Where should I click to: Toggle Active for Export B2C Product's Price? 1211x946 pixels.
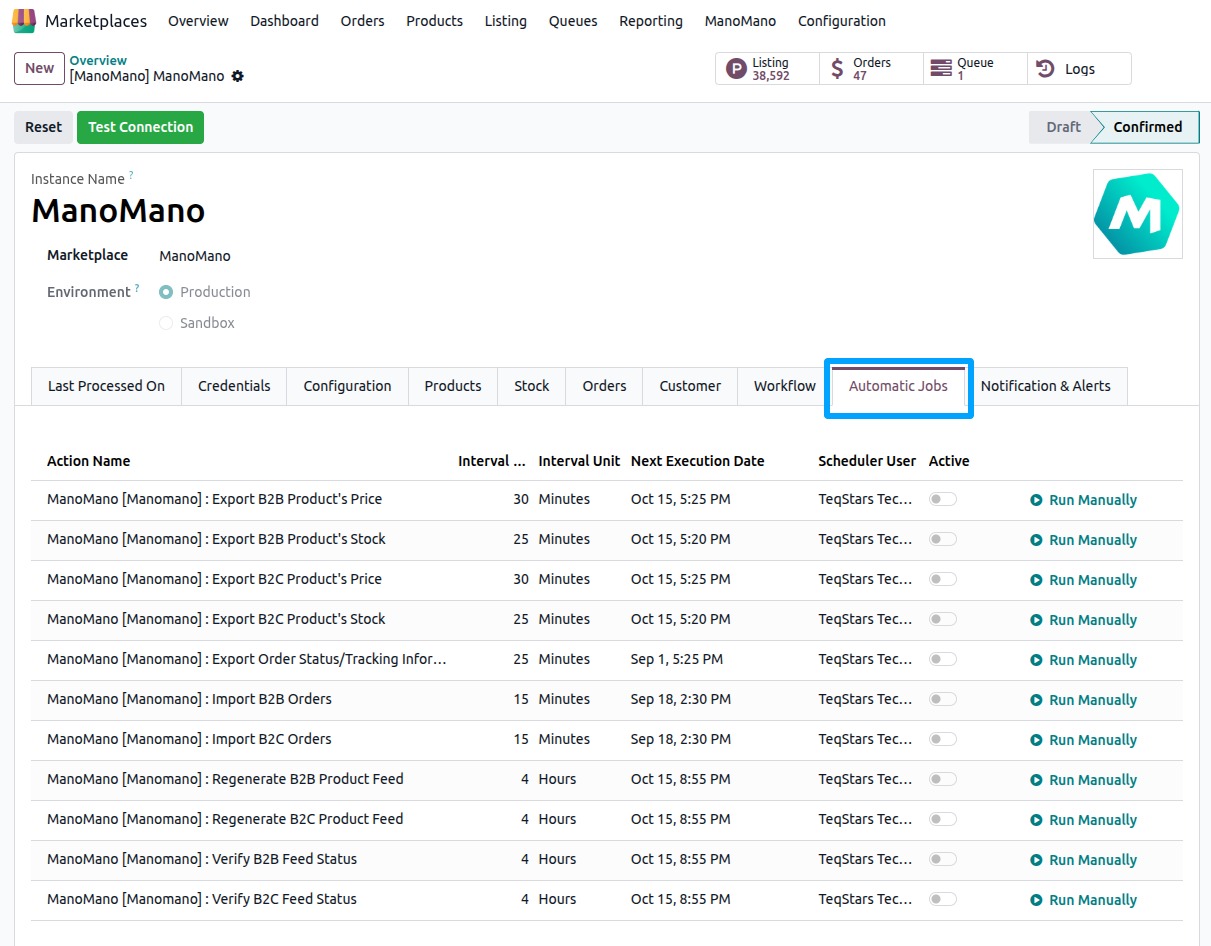coord(943,579)
